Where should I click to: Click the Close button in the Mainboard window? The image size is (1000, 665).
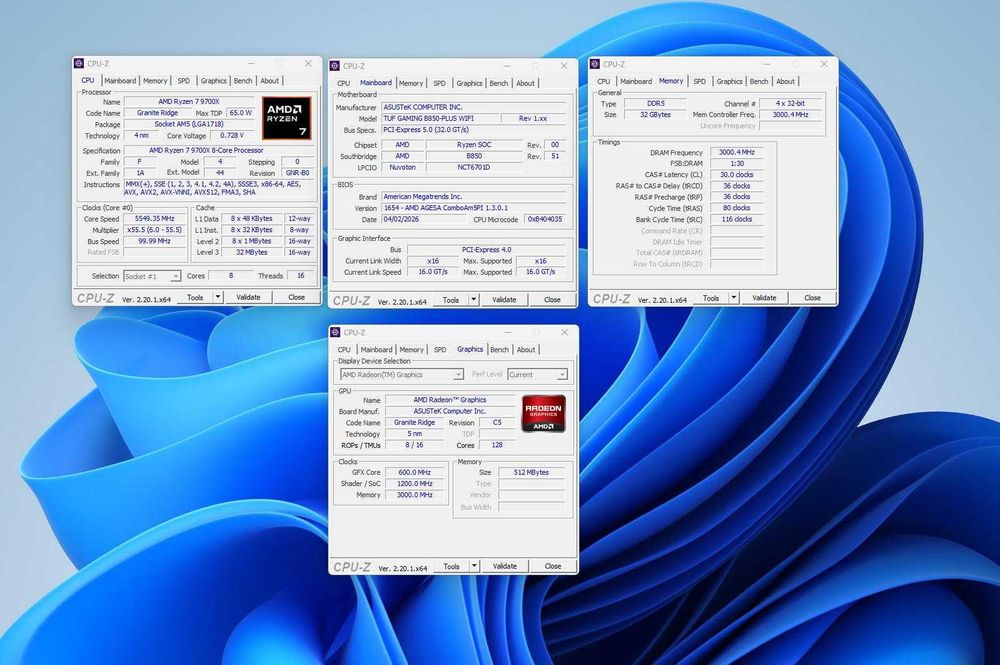coord(552,299)
